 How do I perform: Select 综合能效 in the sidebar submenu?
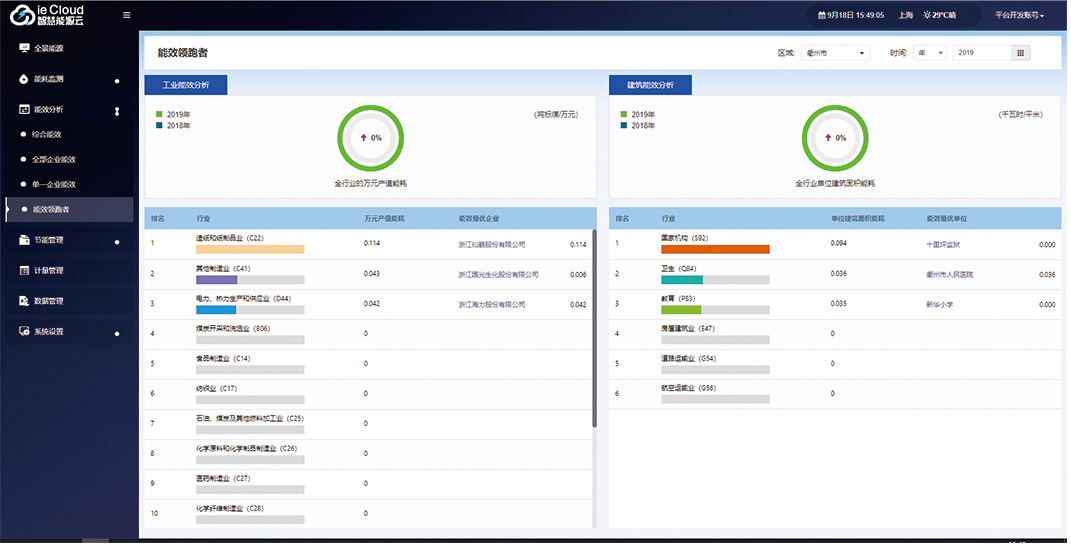point(46,134)
